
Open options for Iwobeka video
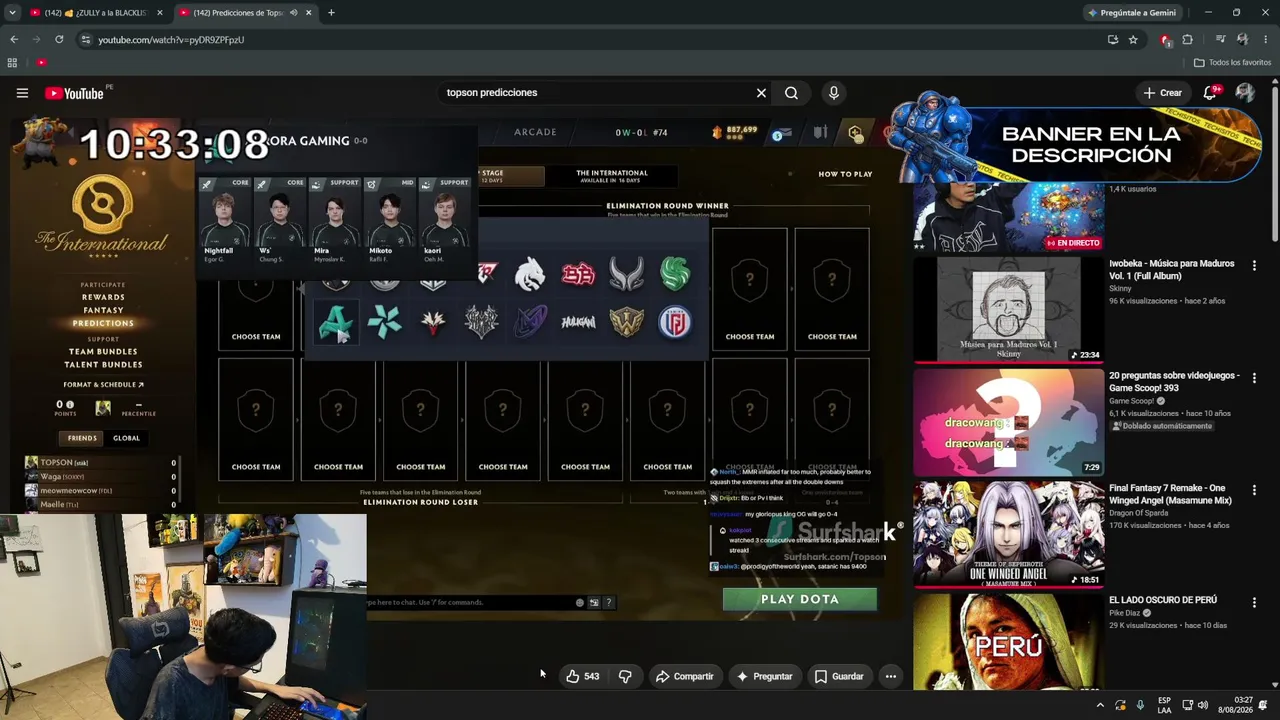coord(1254,266)
